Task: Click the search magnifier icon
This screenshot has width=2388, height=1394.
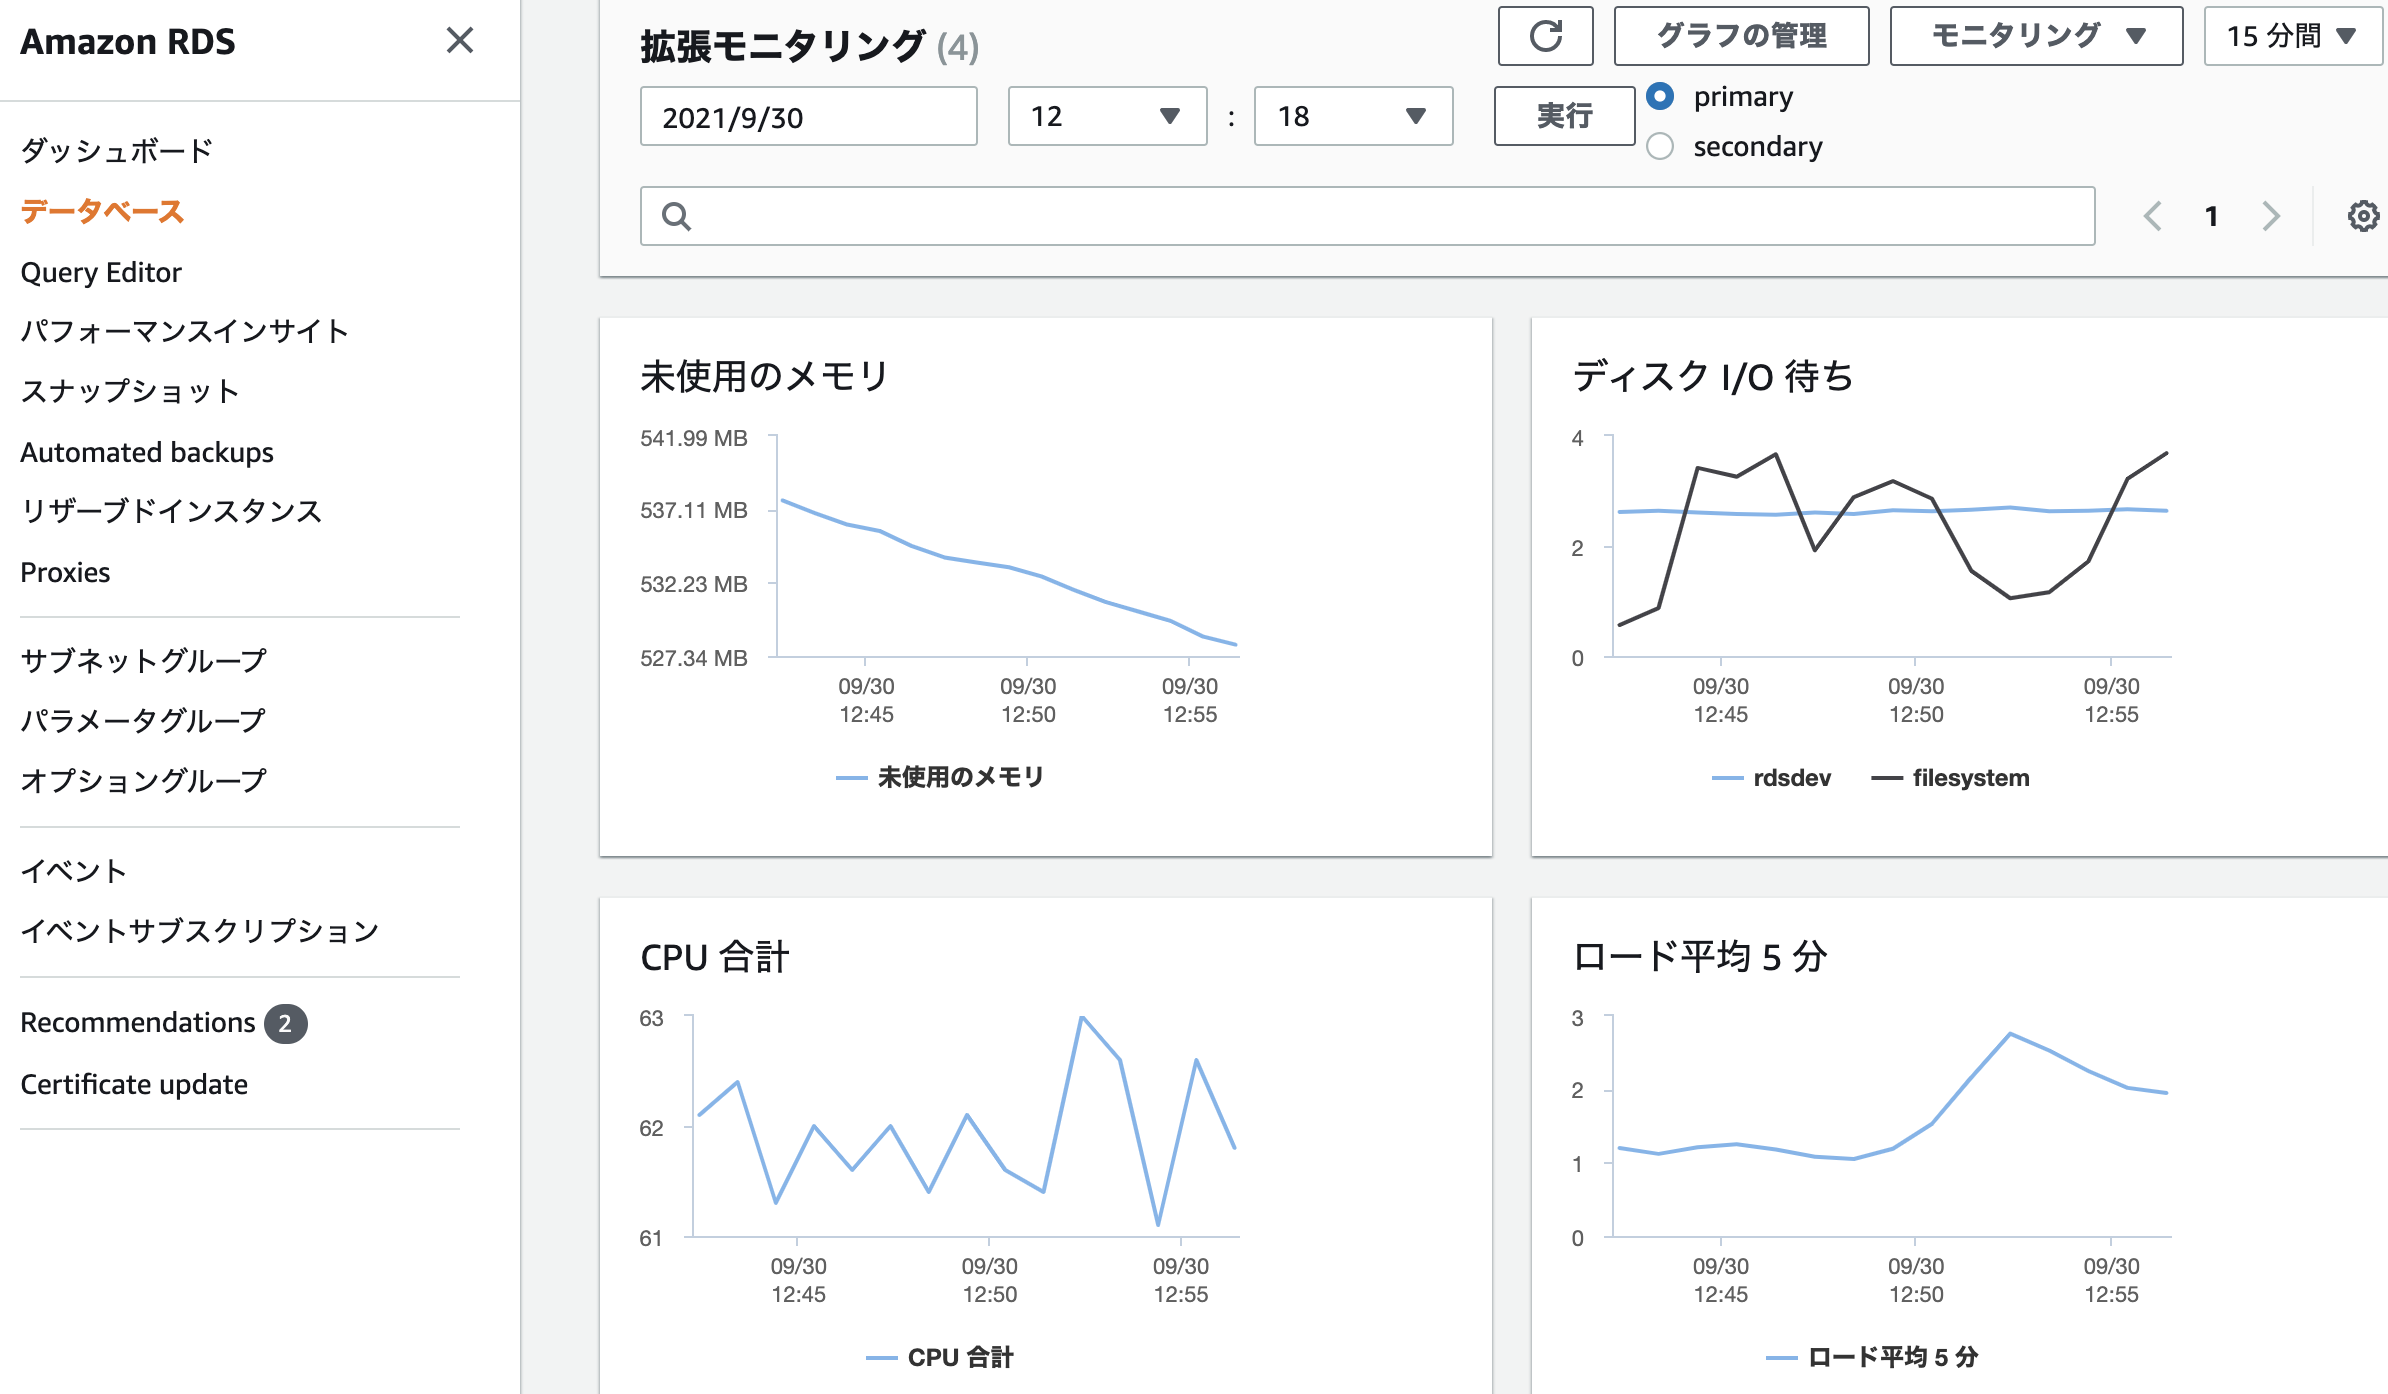Action: pyautogui.click(x=677, y=216)
